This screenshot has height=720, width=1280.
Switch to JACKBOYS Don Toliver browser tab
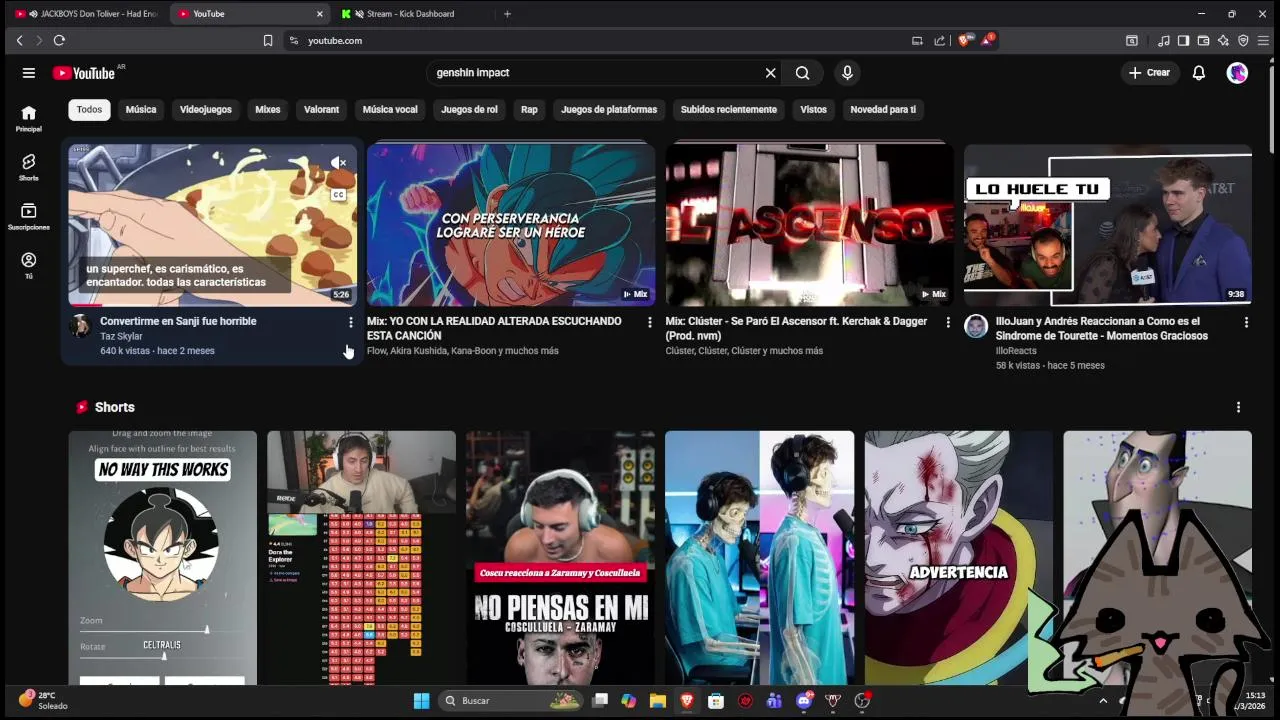click(87, 14)
